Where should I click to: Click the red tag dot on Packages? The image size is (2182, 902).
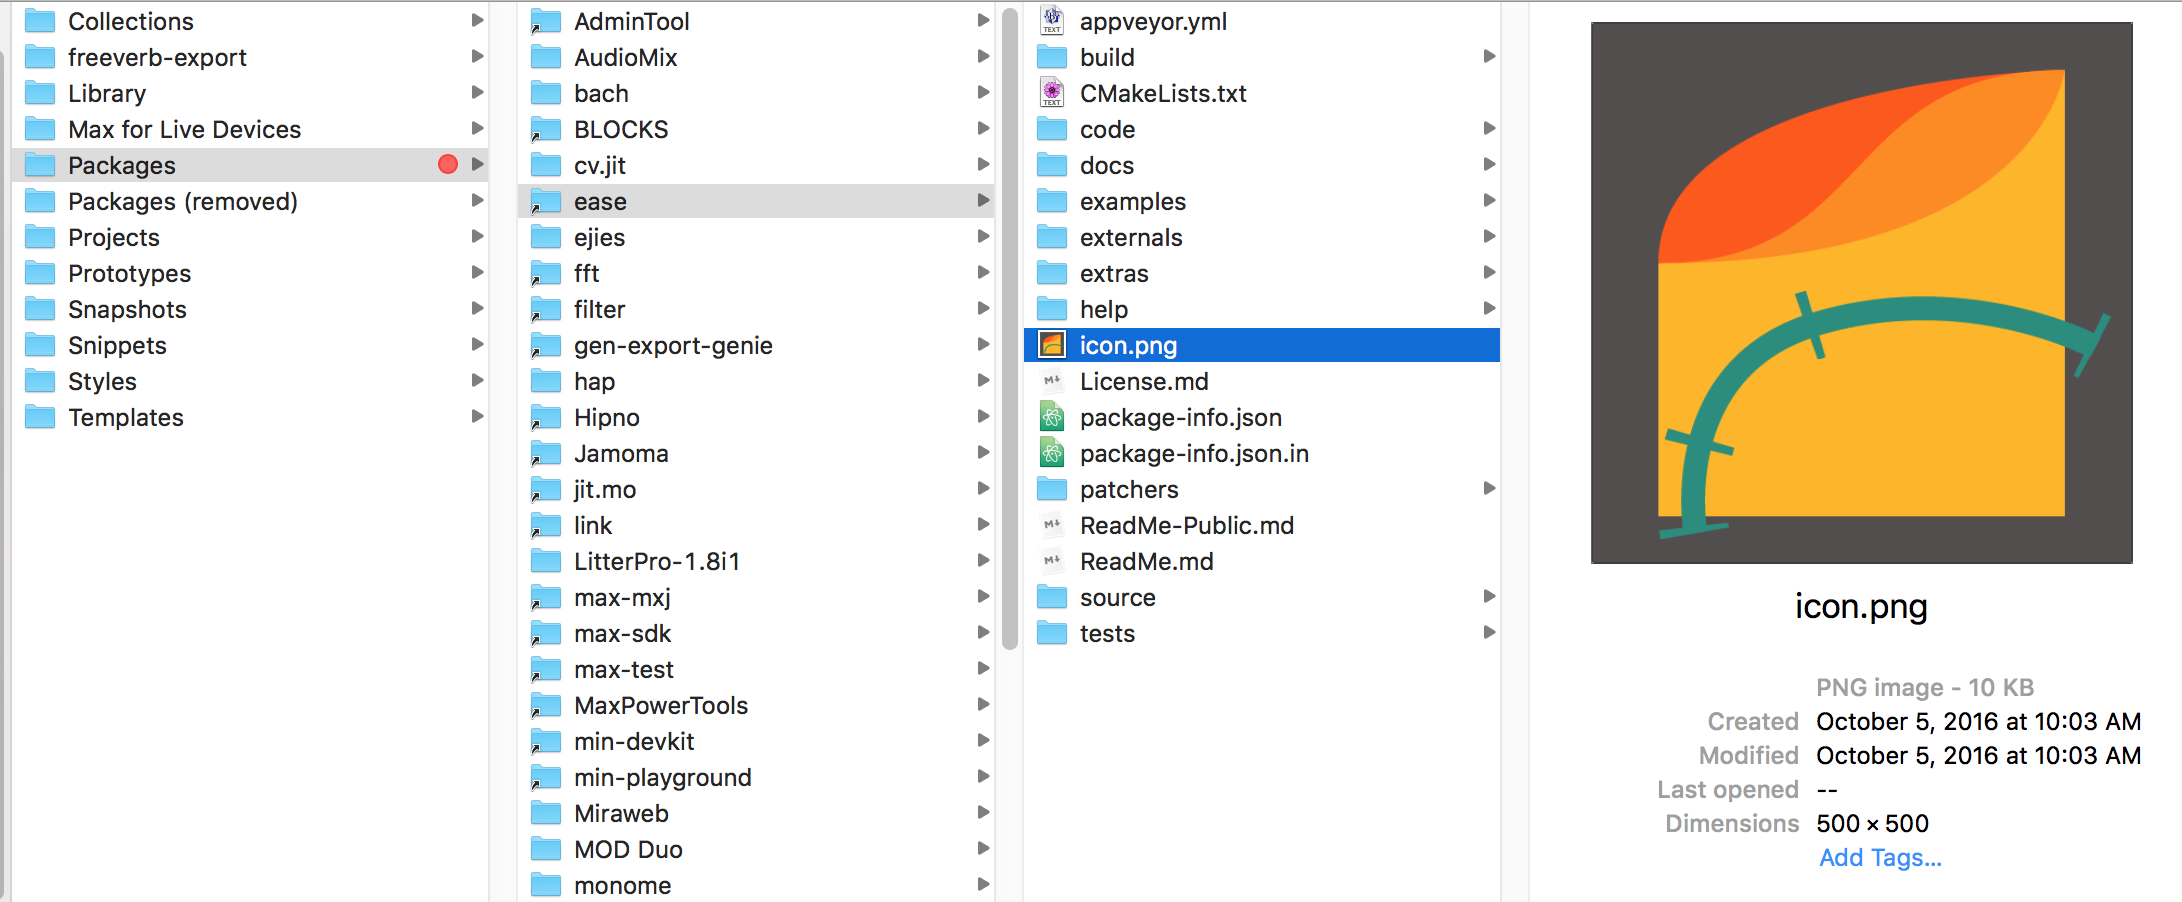point(448,164)
